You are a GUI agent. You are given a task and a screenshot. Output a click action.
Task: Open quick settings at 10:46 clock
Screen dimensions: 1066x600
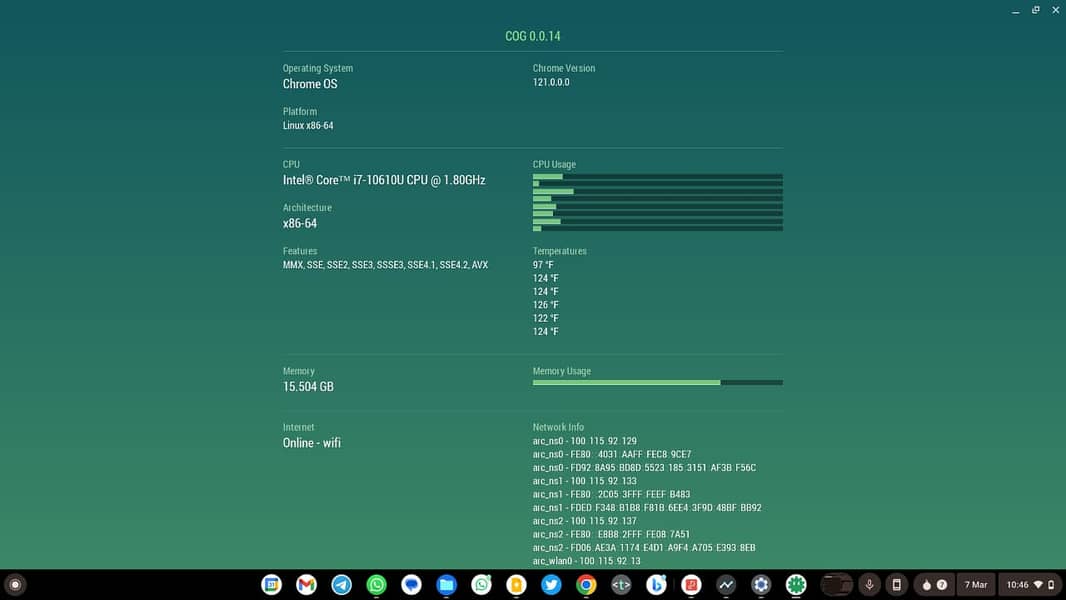coord(1030,585)
